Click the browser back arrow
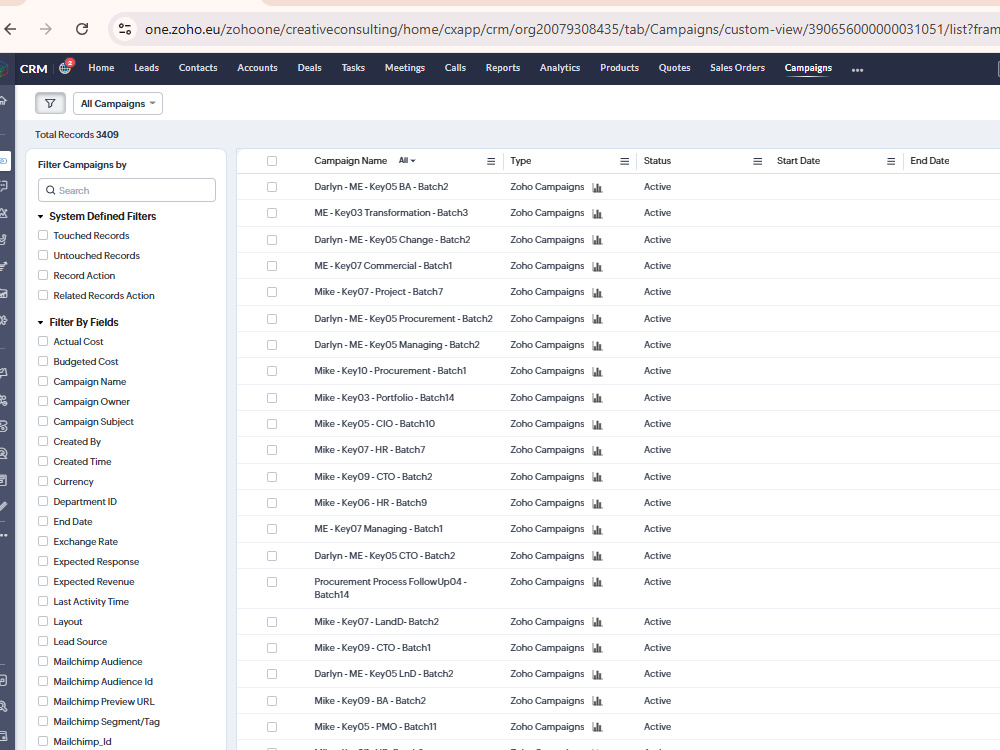This screenshot has height=750, width=1000. [x=10, y=29]
